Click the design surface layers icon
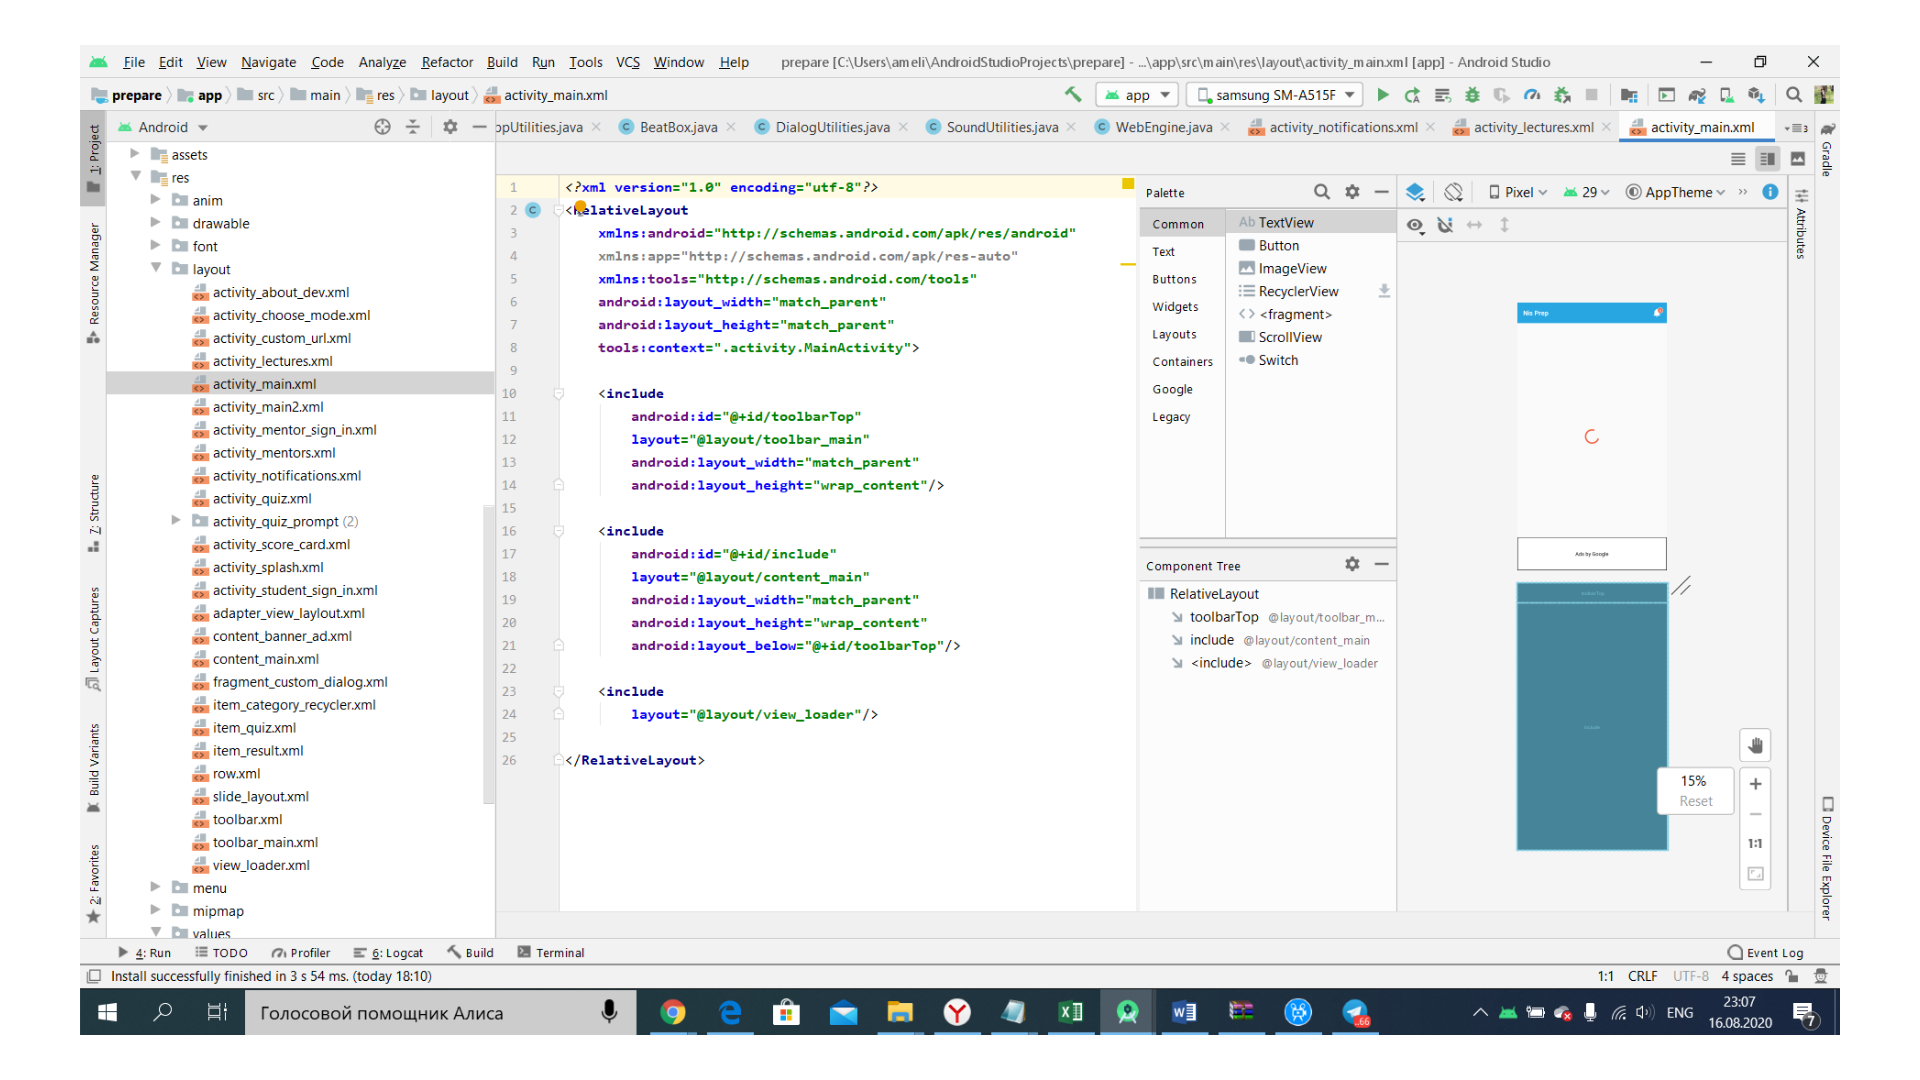The width and height of the screenshot is (1920, 1080). click(1415, 192)
